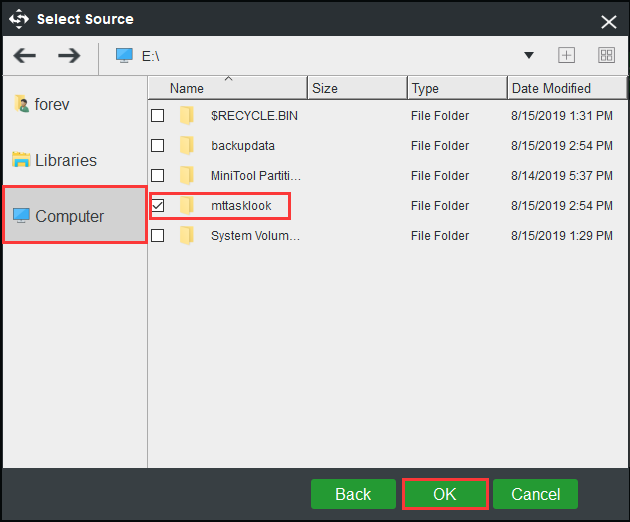Click the MiniTool logo in title bar
Screen dimensions: 630x522
click(x=19, y=19)
